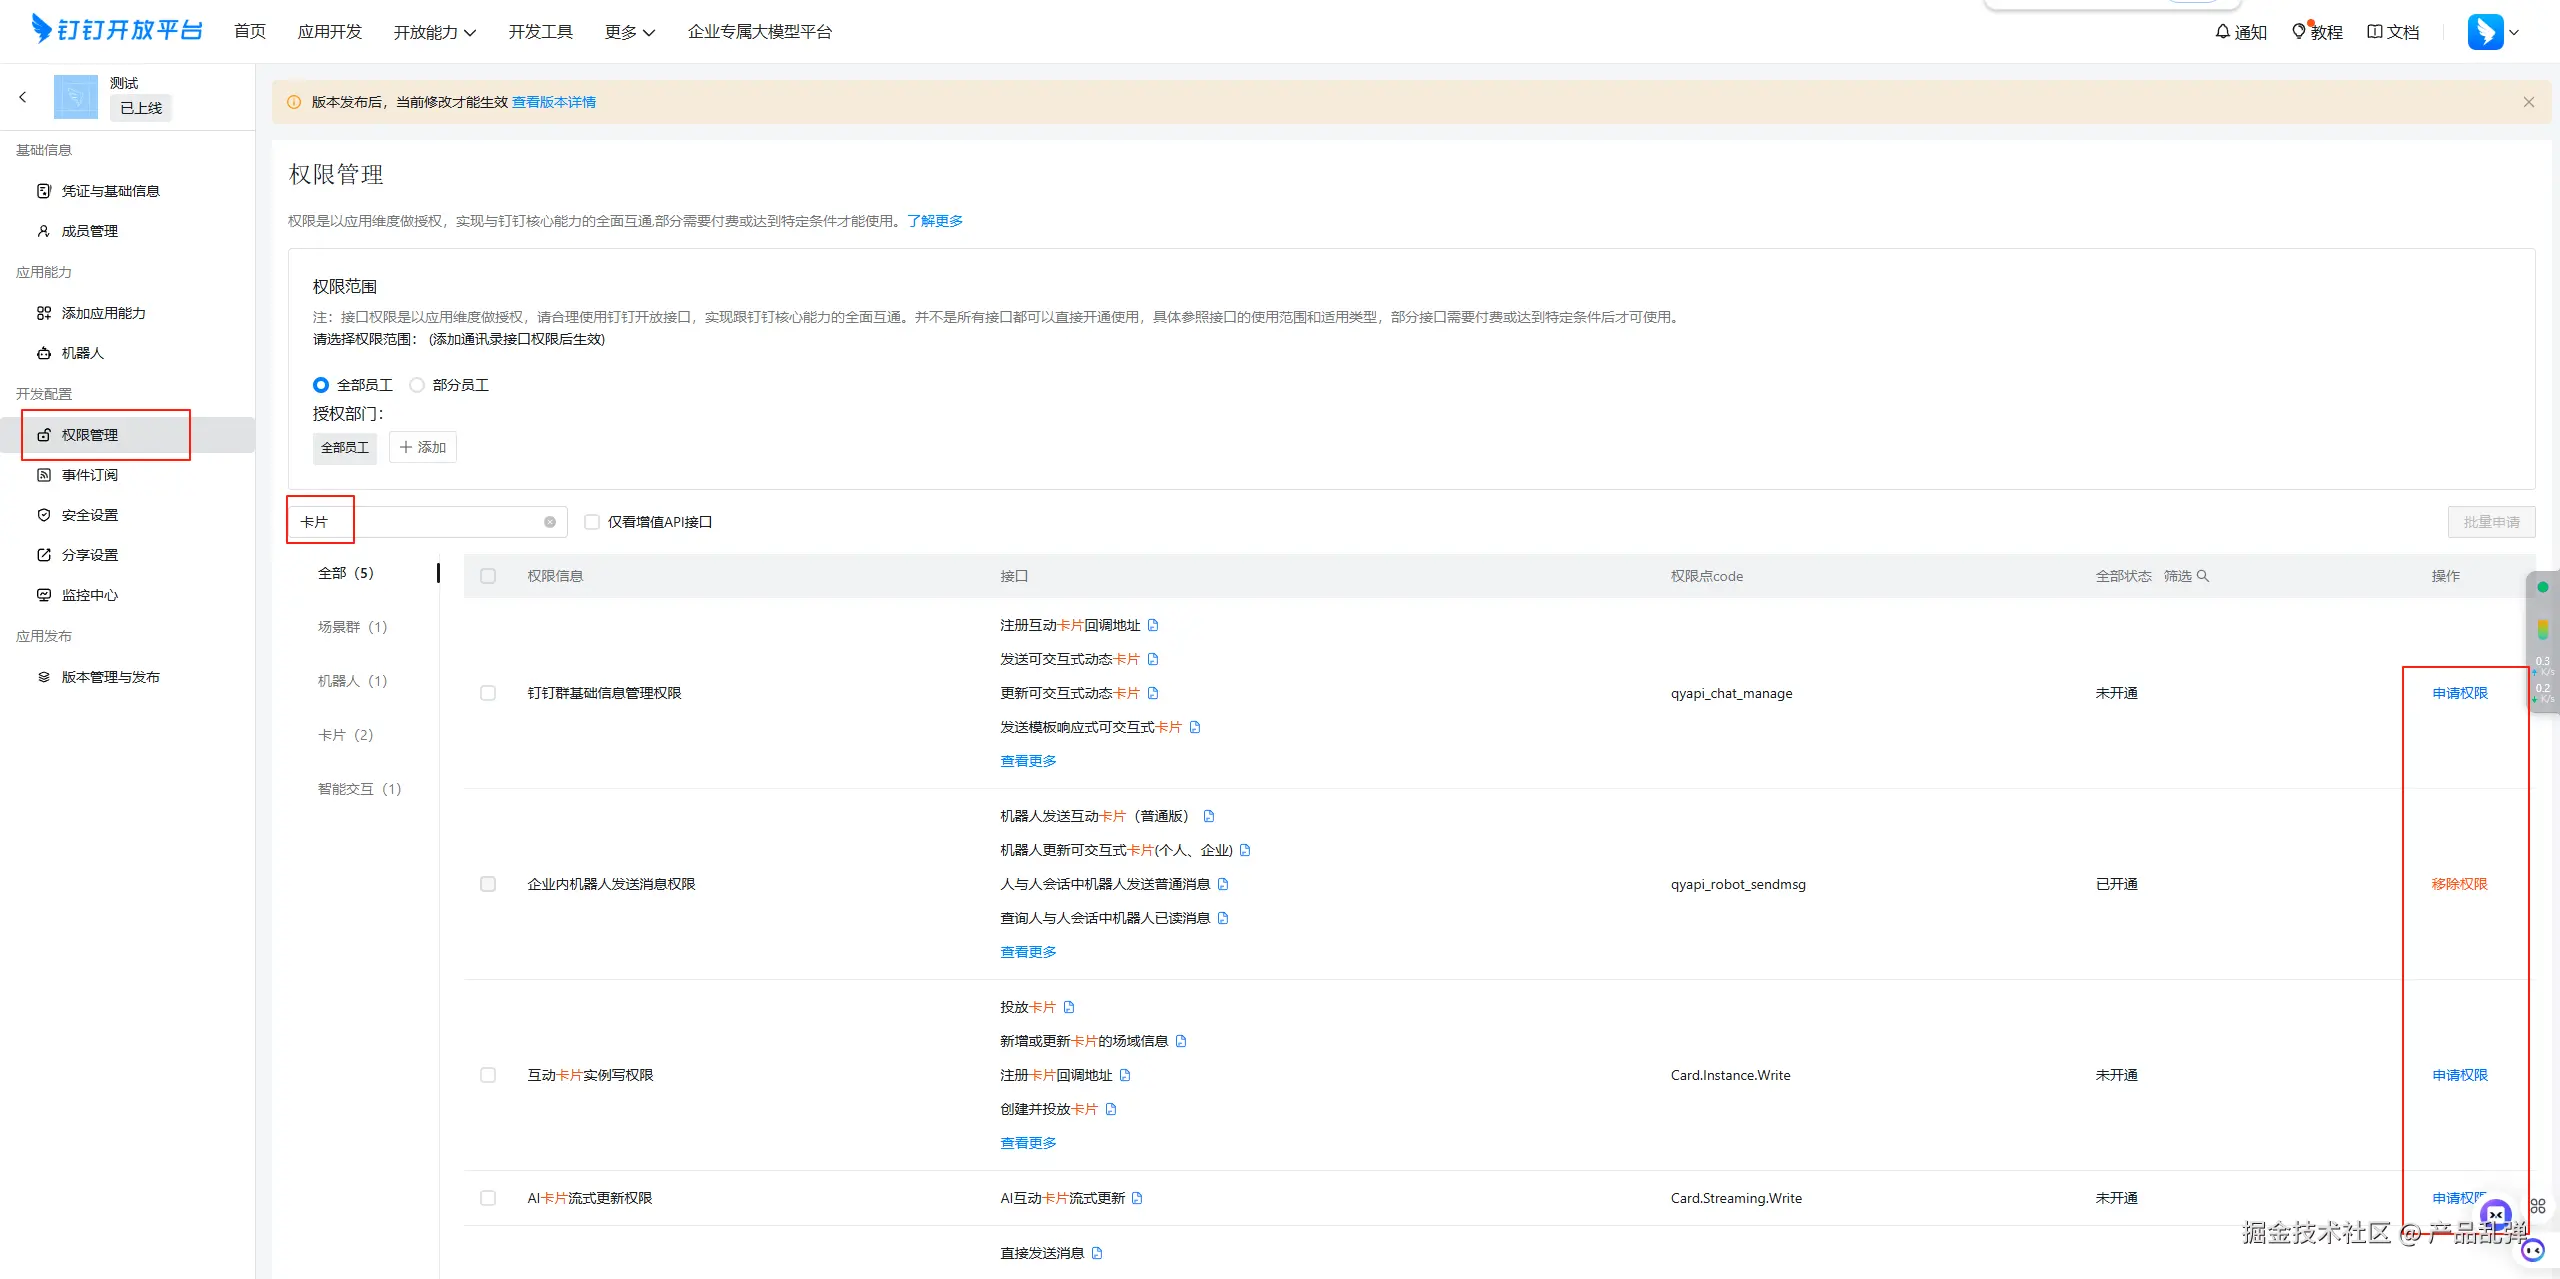Screen dimensions: 2560x1279
Task: Open the notification bell icon
Action: click(x=2222, y=32)
